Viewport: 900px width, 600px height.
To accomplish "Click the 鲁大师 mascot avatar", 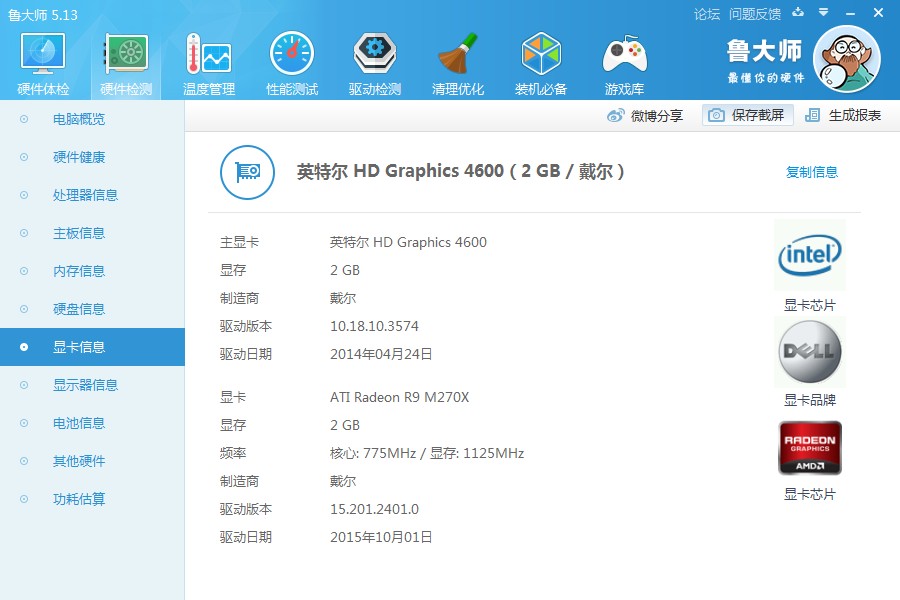I will point(847,59).
